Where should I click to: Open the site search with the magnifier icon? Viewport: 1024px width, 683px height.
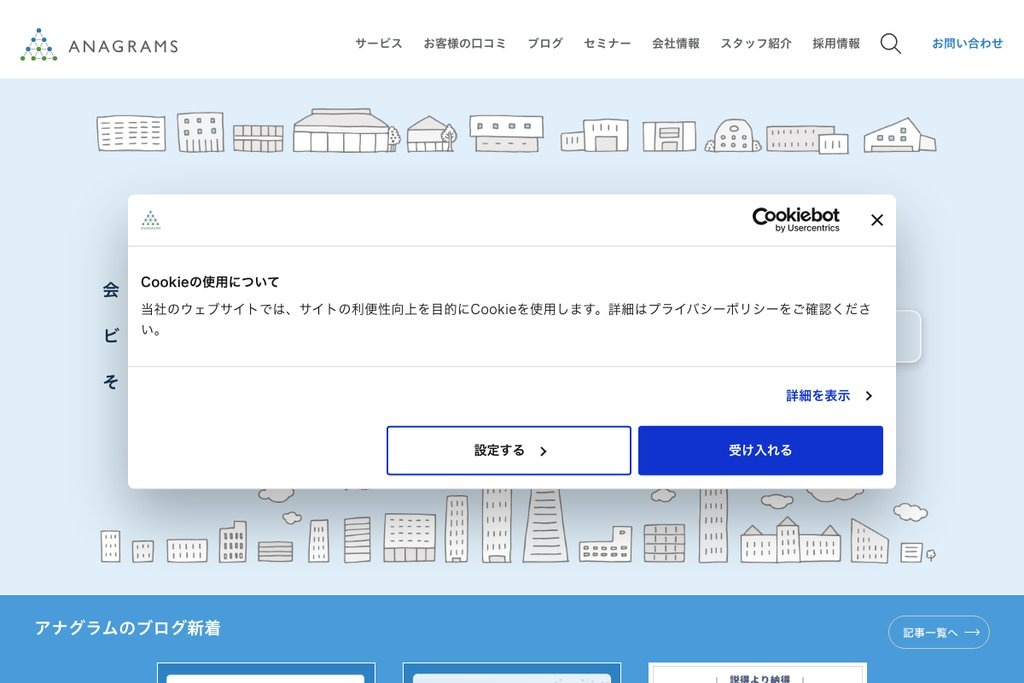click(889, 44)
